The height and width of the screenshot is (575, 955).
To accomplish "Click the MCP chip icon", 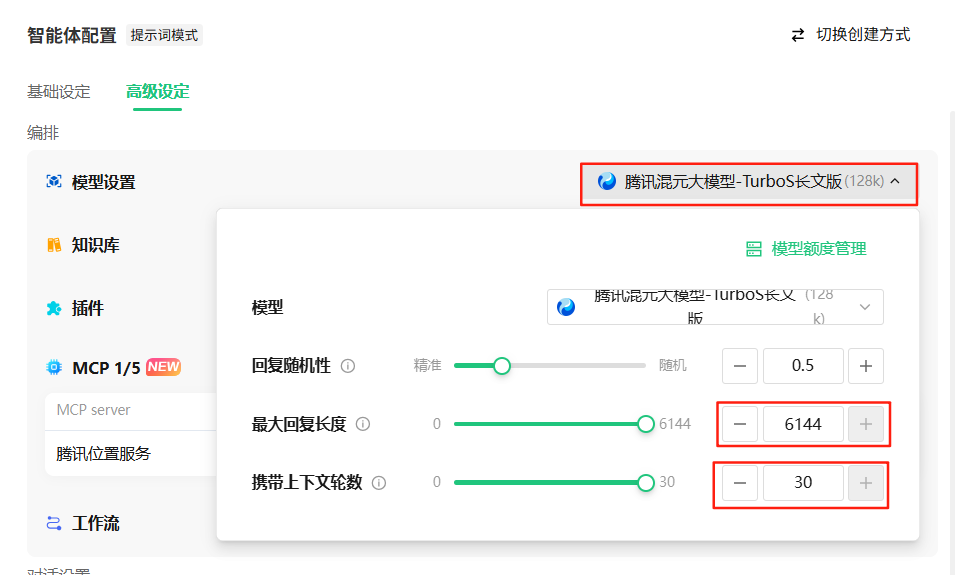I will [x=54, y=367].
